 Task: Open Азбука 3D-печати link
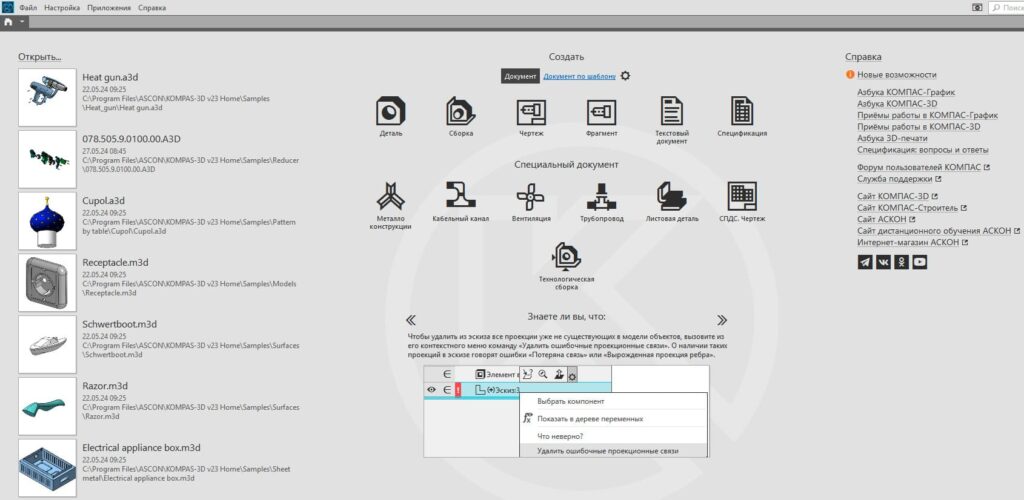[x=892, y=138]
